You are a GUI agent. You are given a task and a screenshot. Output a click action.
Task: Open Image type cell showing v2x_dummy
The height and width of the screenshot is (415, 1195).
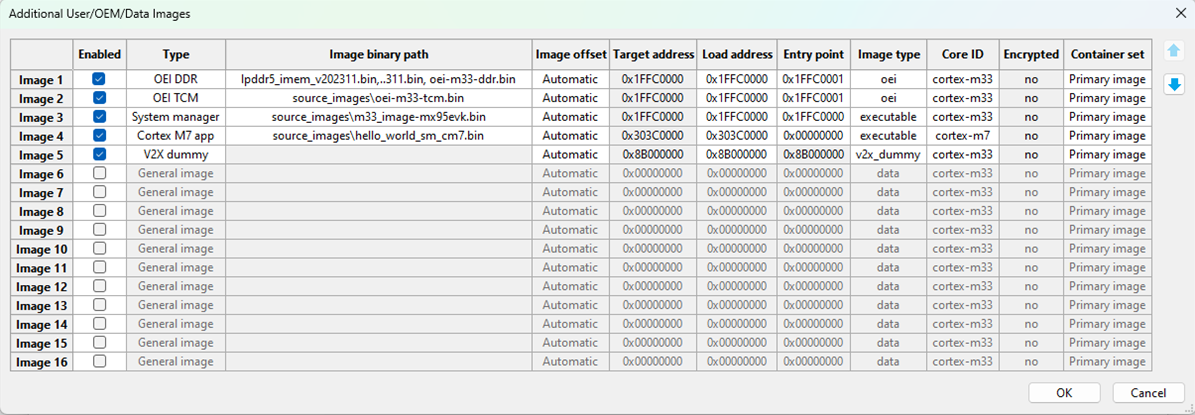(888, 155)
